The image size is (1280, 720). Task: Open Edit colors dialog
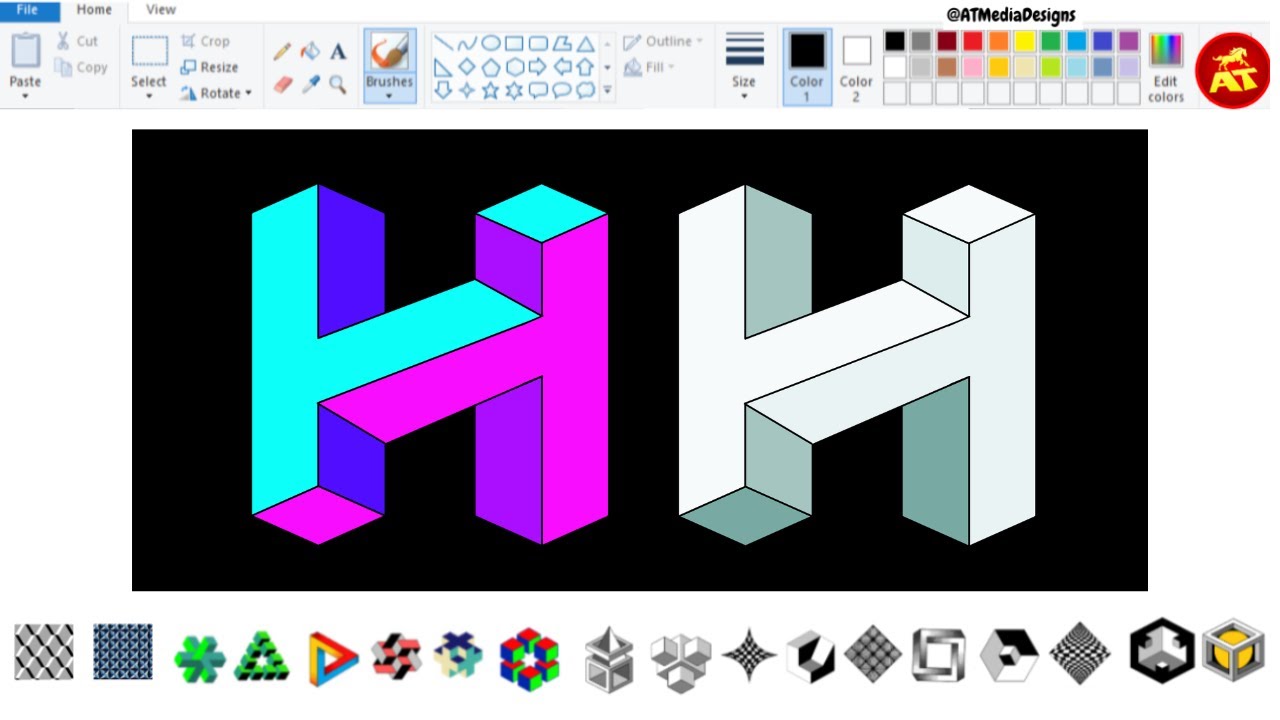click(x=1166, y=67)
